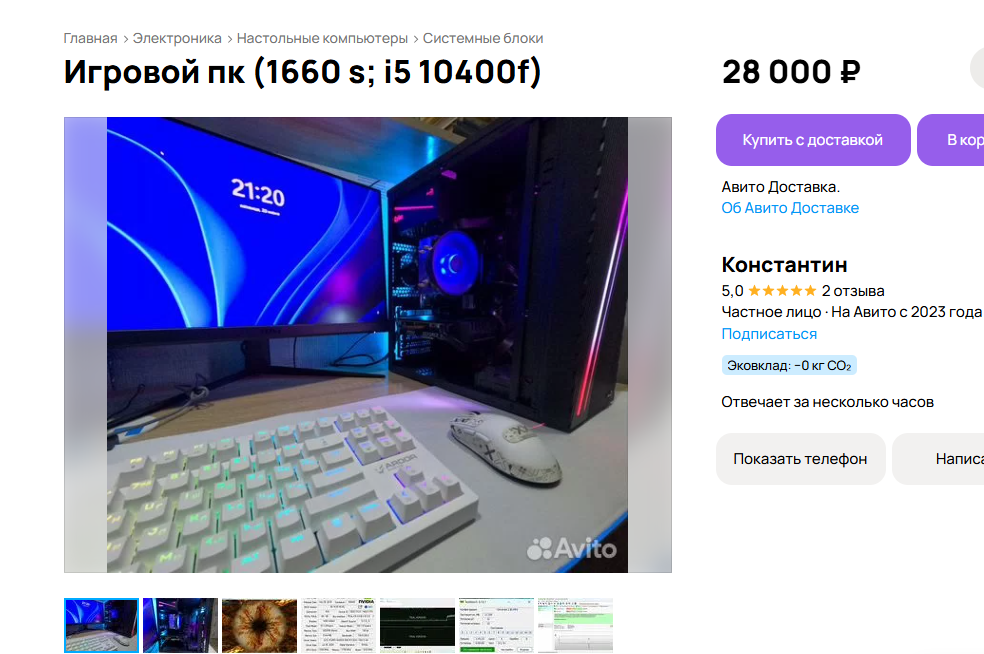
Task: Select first thumbnail with desk setup
Action: [101, 625]
